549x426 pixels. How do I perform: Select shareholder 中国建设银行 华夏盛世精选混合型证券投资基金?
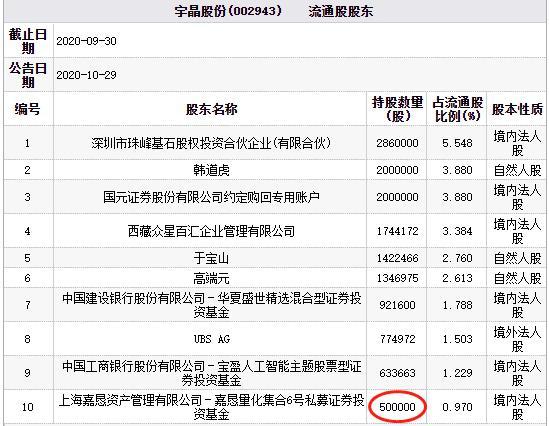point(211,305)
